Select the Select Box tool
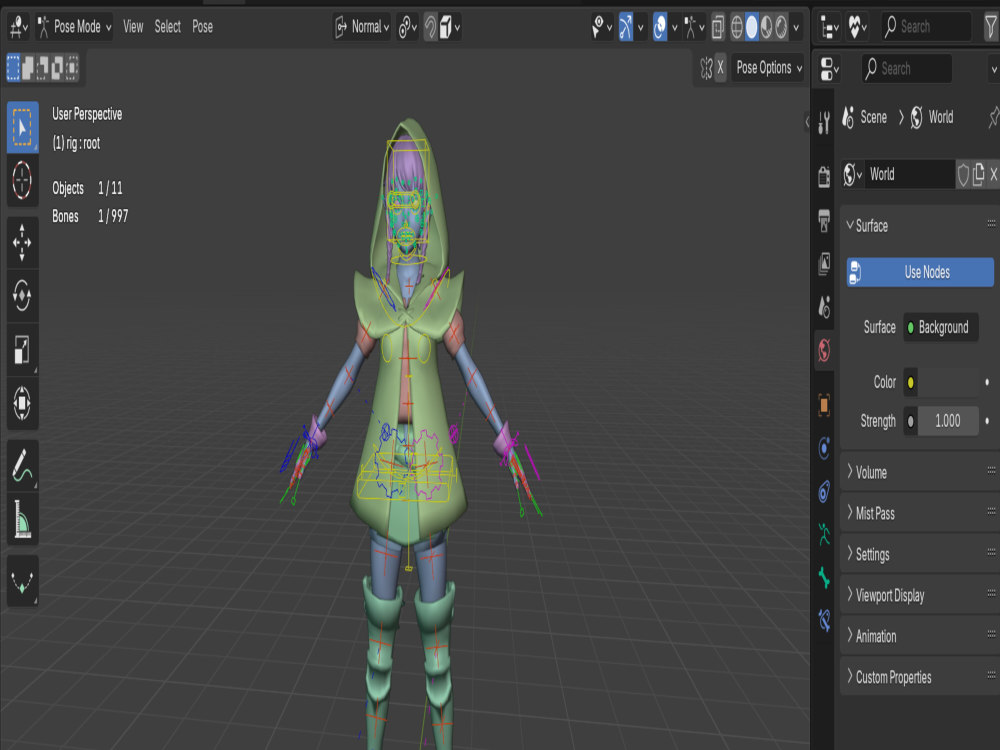This screenshot has height=750, width=1000. (x=22, y=127)
